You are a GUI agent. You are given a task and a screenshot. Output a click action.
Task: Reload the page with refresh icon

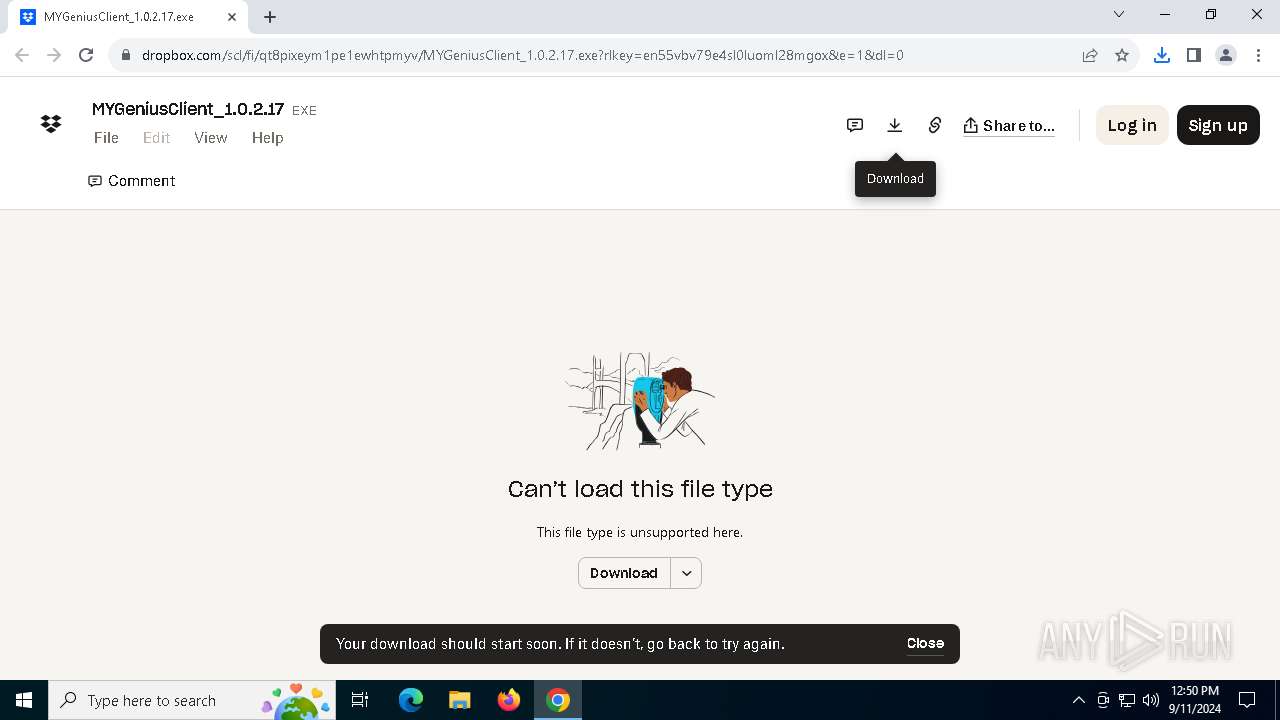click(x=86, y=55)
